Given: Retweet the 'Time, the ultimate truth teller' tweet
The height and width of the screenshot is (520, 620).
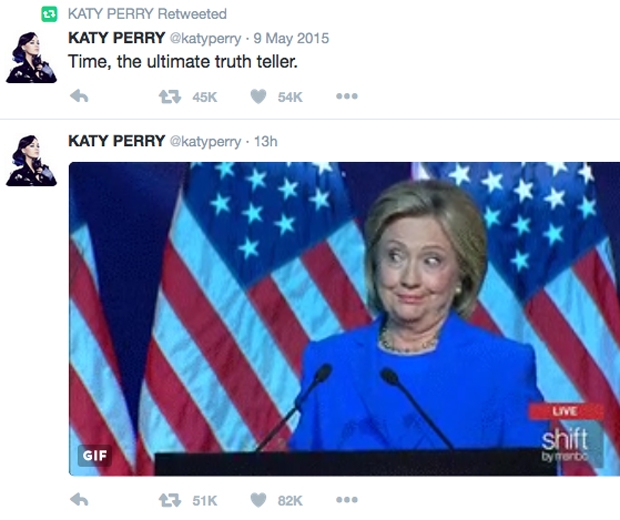Looking at the screenshot, I should (x=170, y=96).
